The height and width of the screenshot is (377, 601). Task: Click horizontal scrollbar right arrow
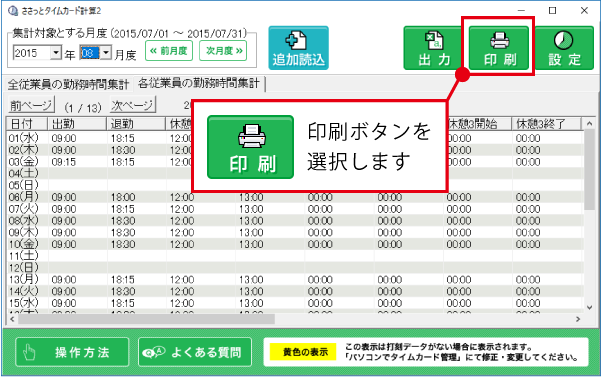click(578, 319)
